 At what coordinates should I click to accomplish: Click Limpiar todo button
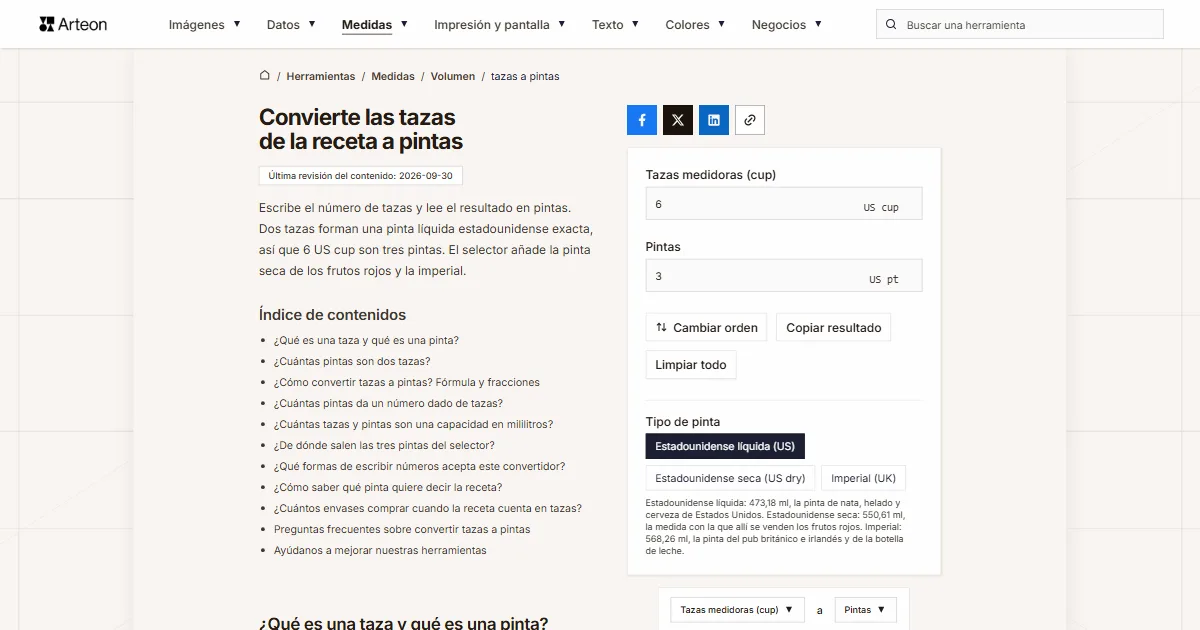coord(691,365)
